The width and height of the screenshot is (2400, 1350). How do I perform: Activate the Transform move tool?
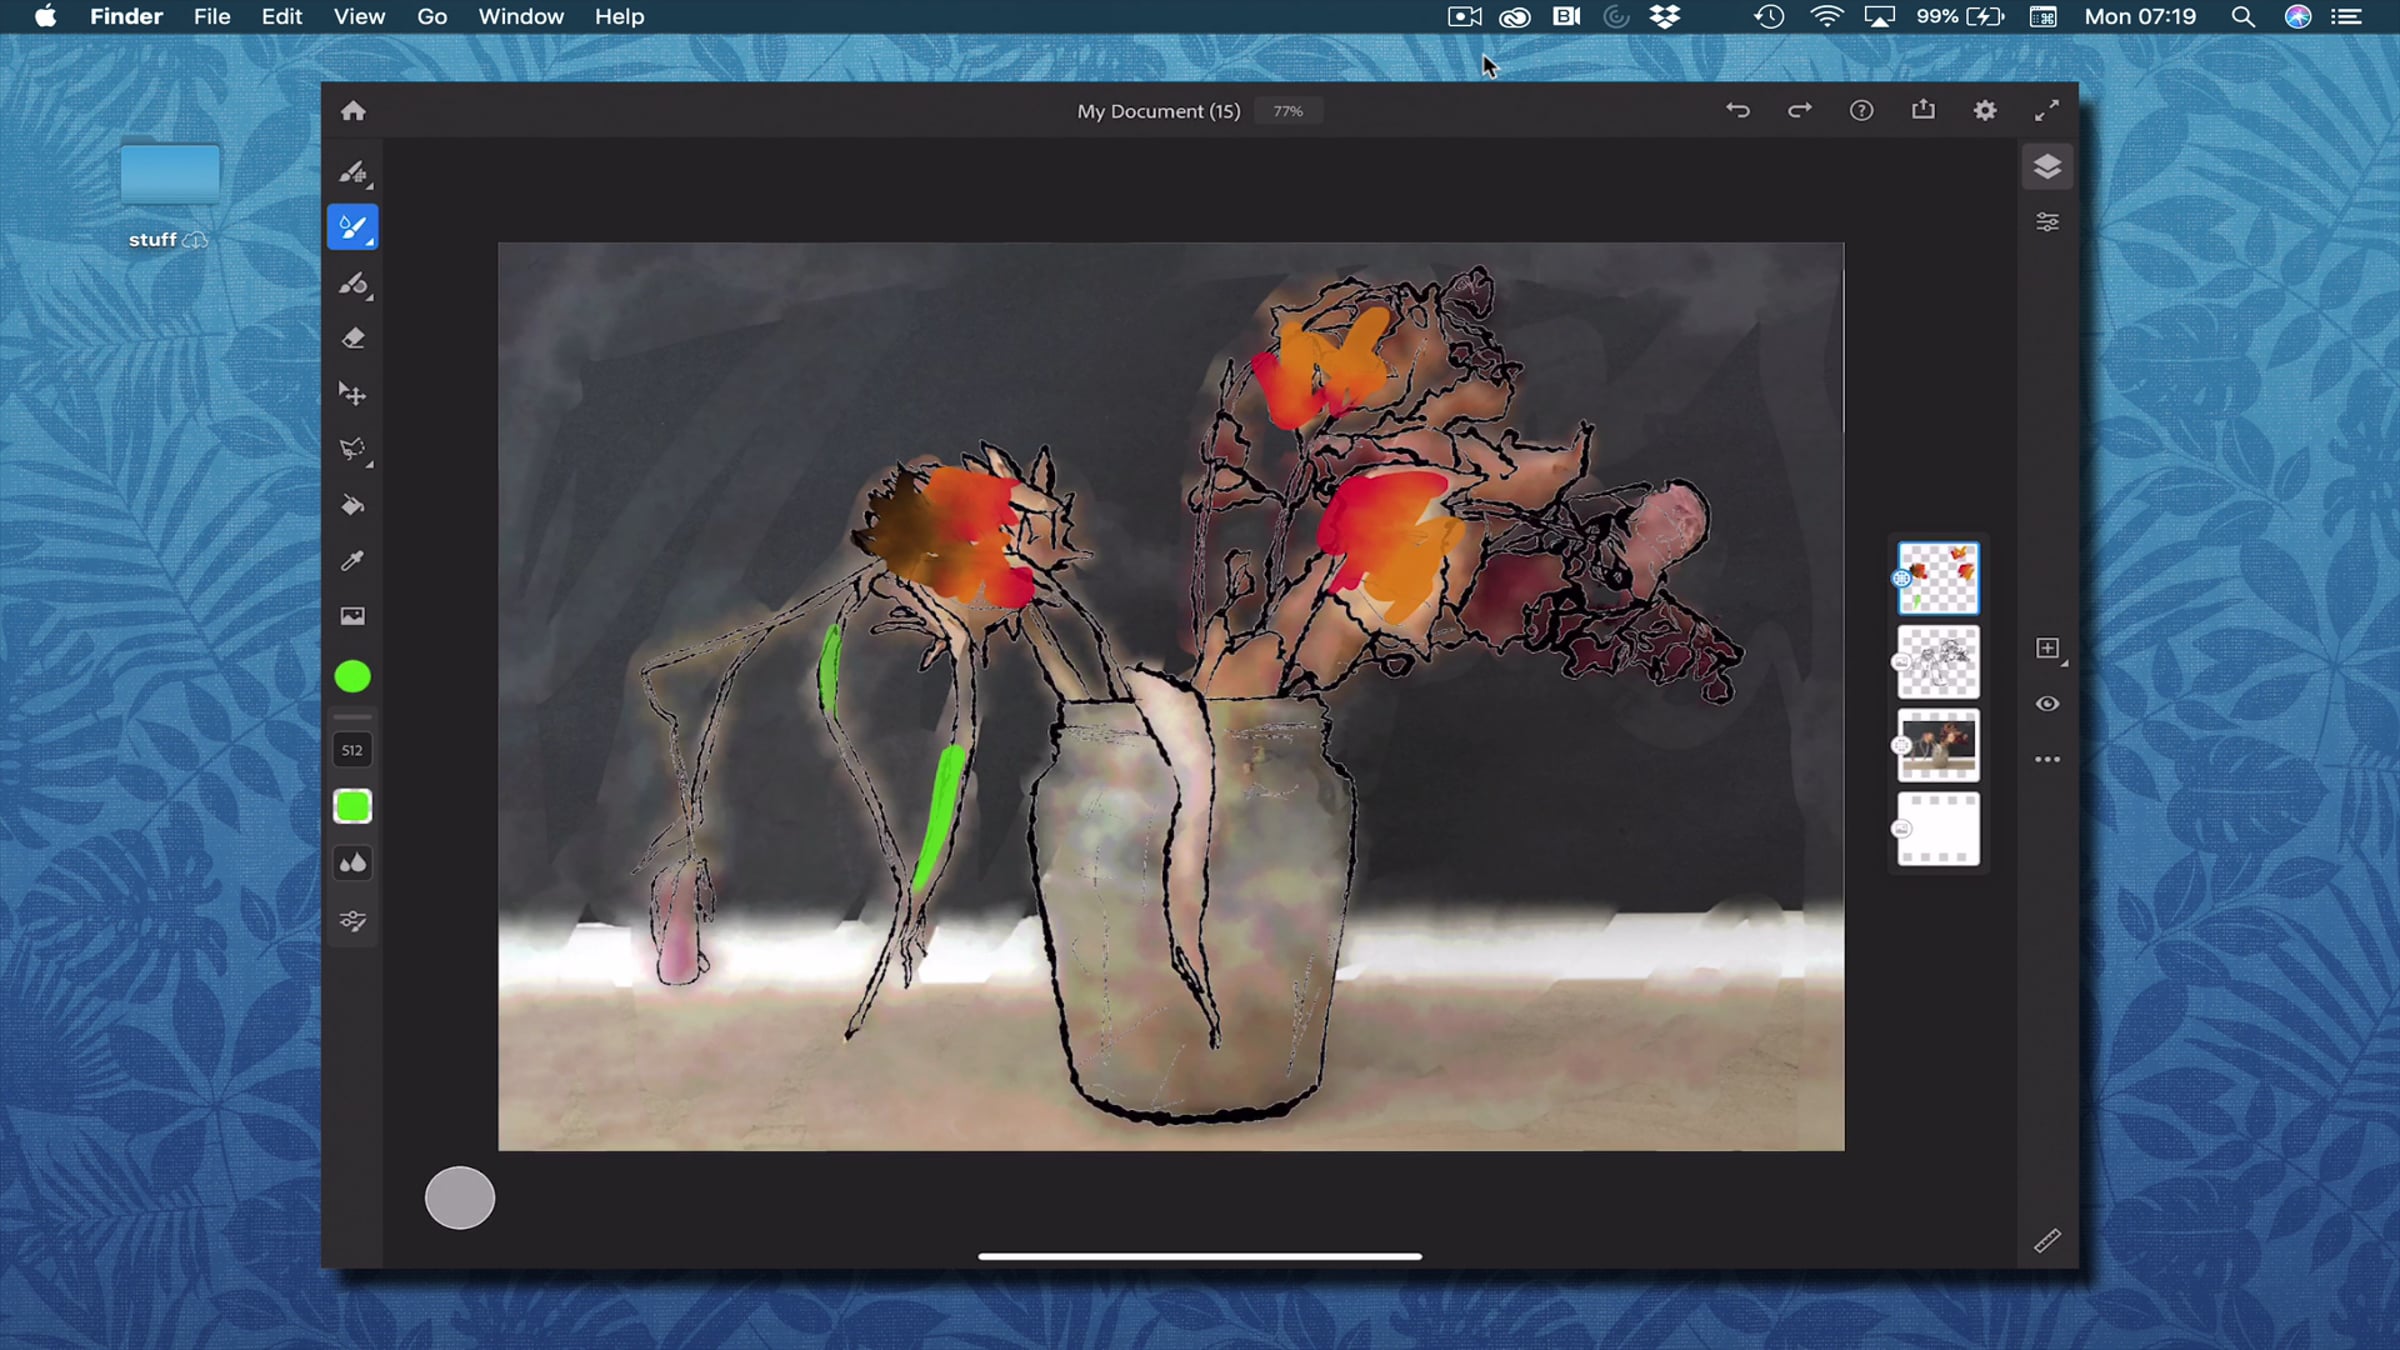pyautogui.click(x=352, y=394)
